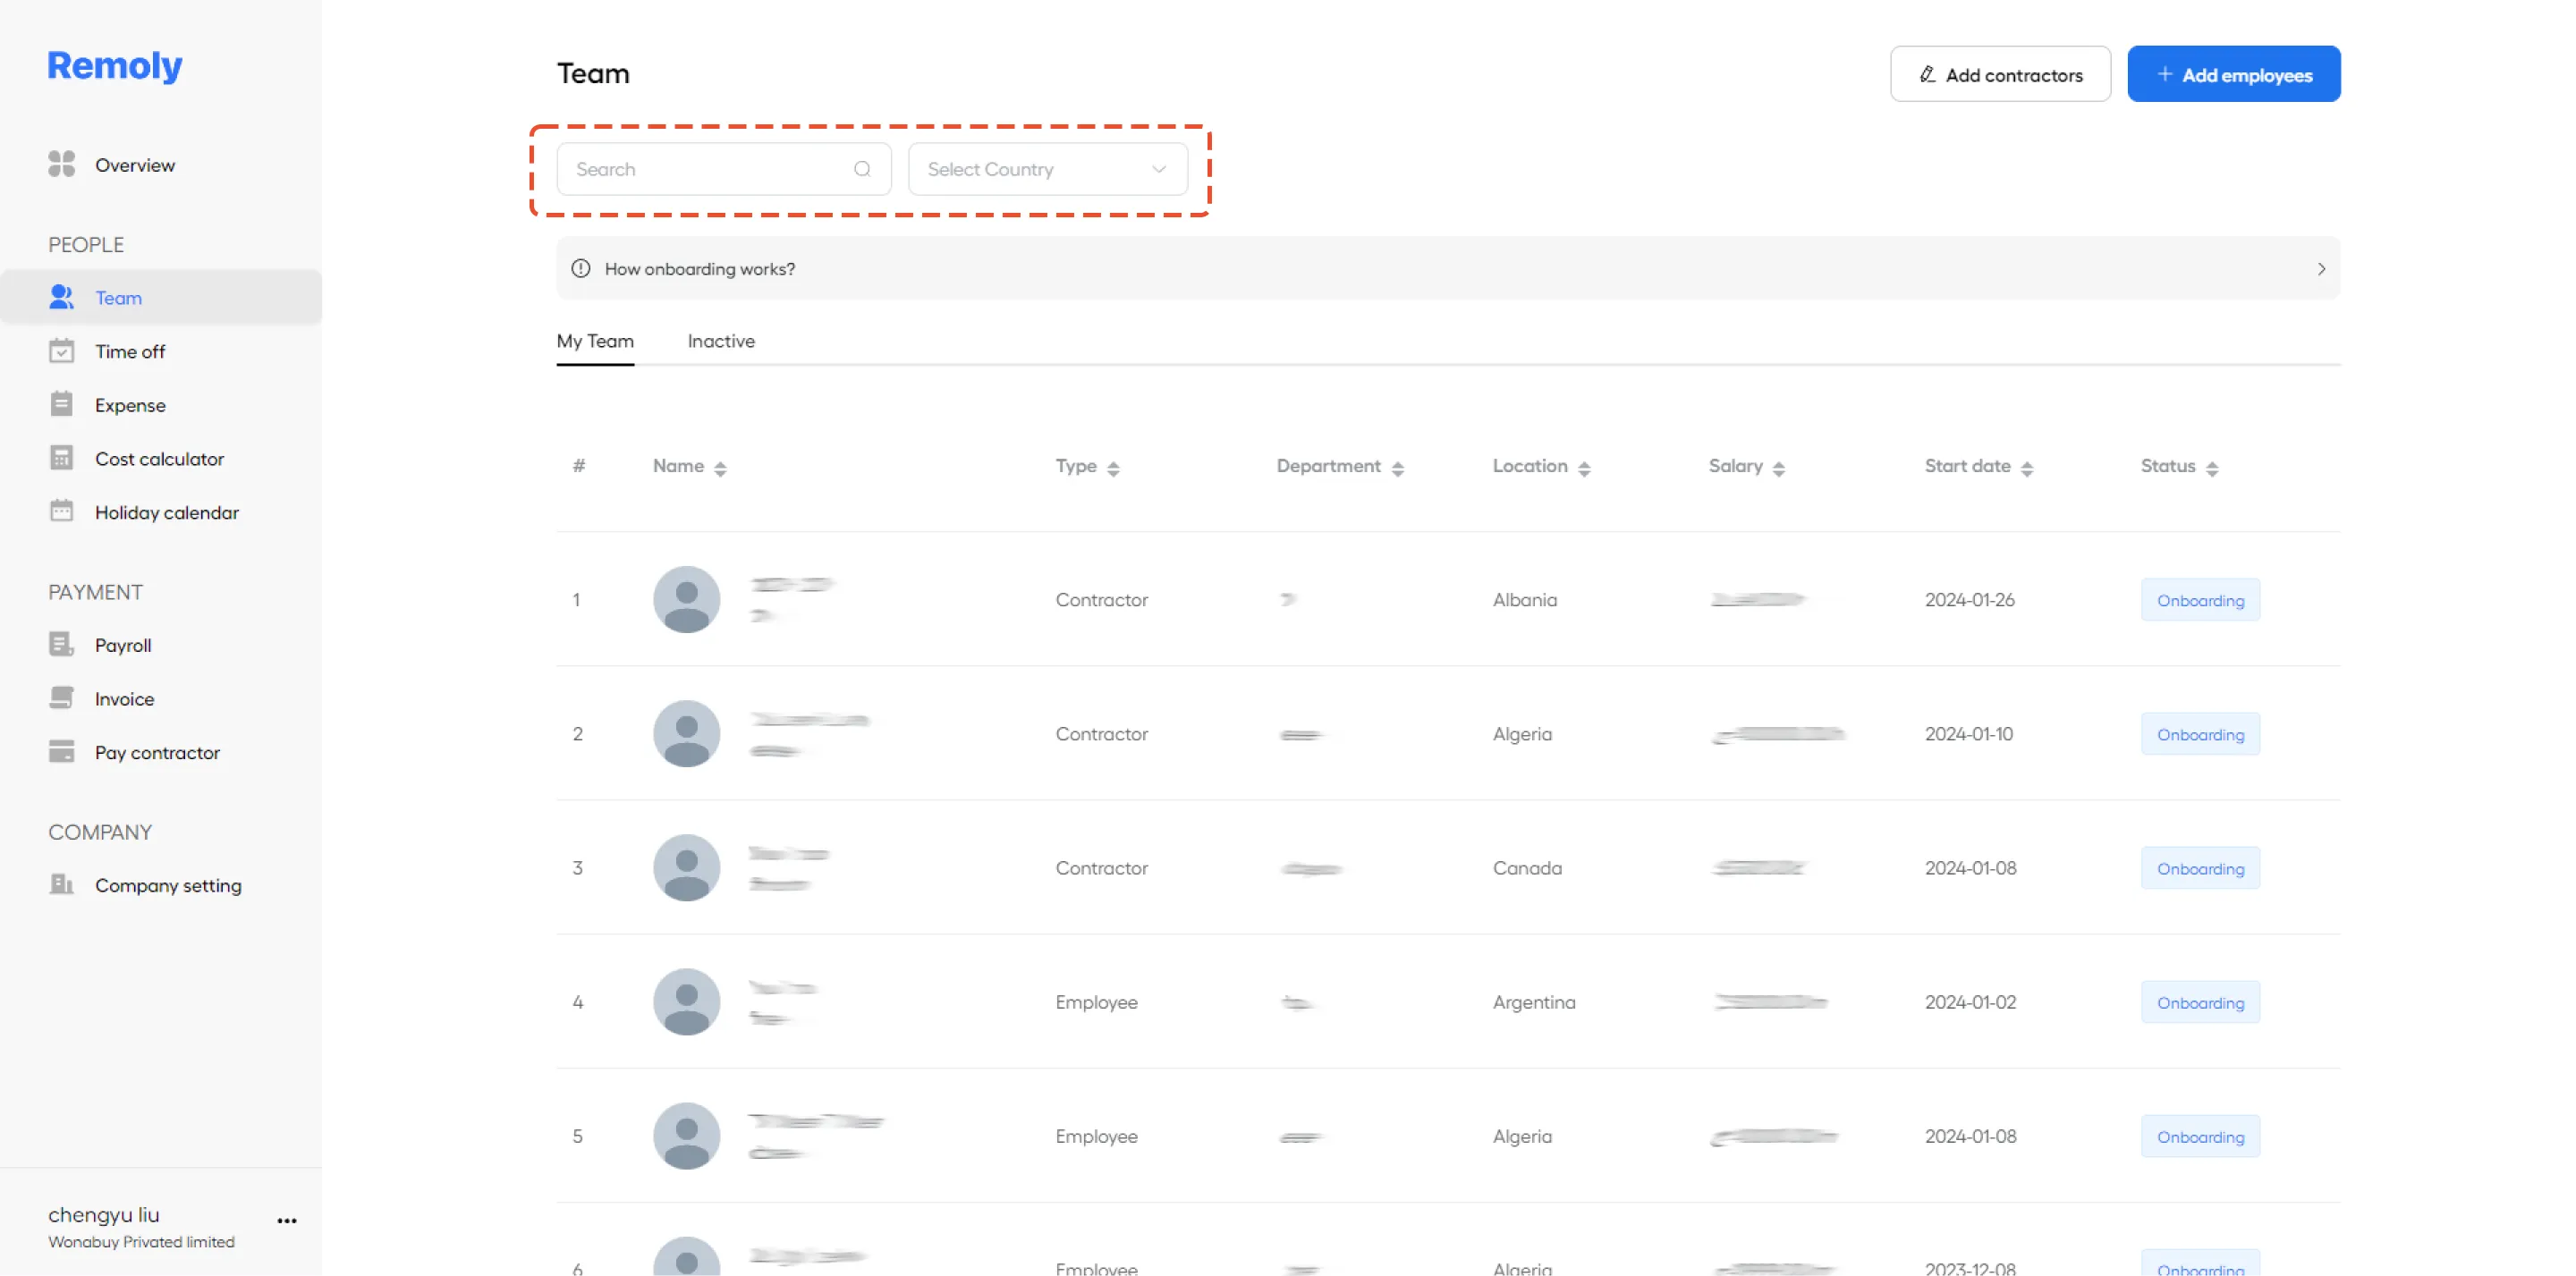Click Onboarding status for Argentina row
This screenshot has width=2576, height=1276.
coord(2200,1002)
